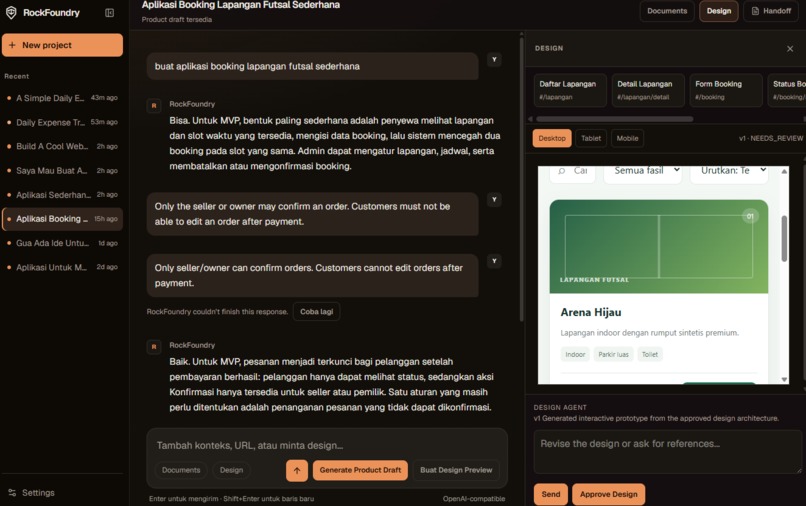
Task: Open the Form Booking screen card
Action: click(725, 90)
